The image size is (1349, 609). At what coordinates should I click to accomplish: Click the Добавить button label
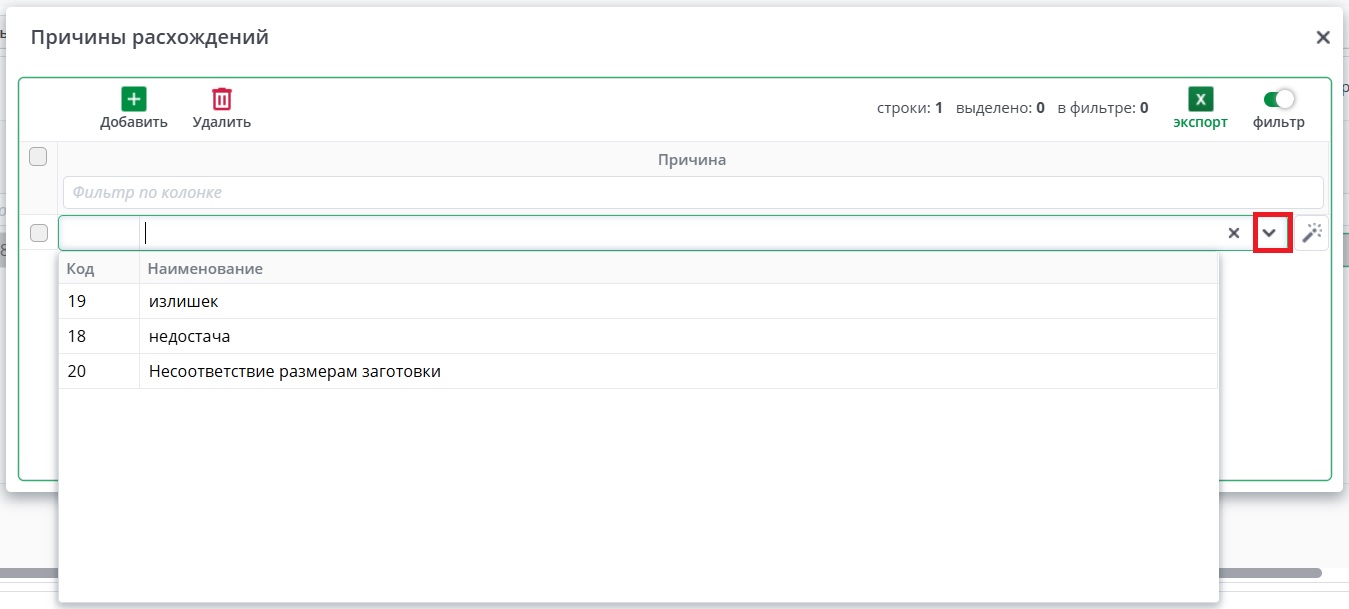pos(134,122)
